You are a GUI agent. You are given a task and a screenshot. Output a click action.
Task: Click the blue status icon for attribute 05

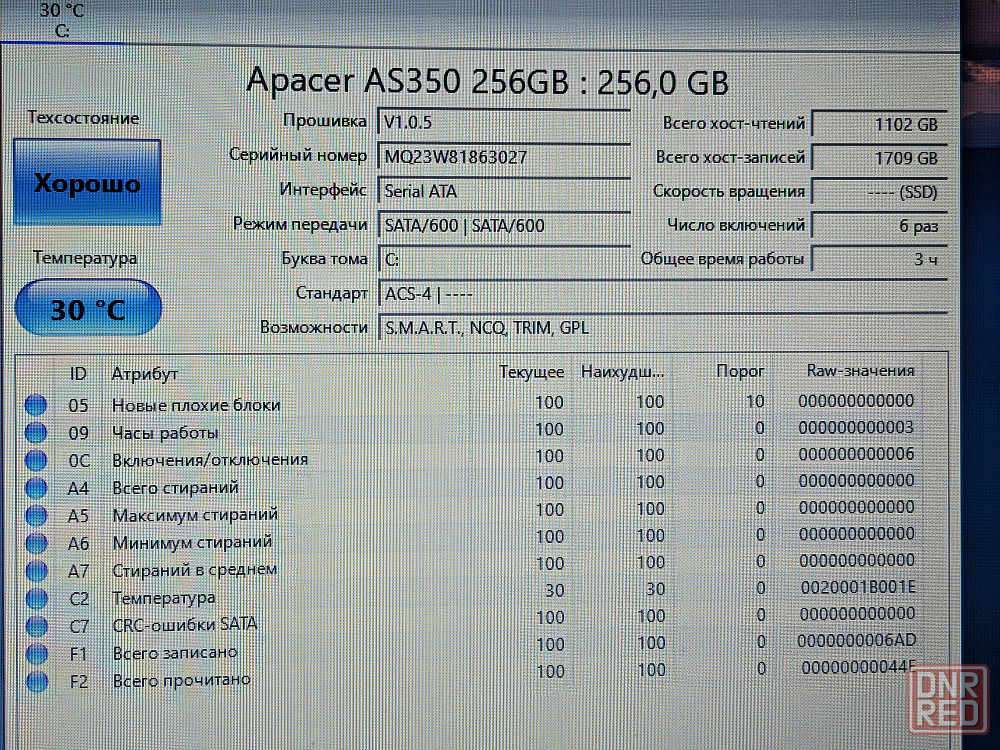tap(36, 405)
